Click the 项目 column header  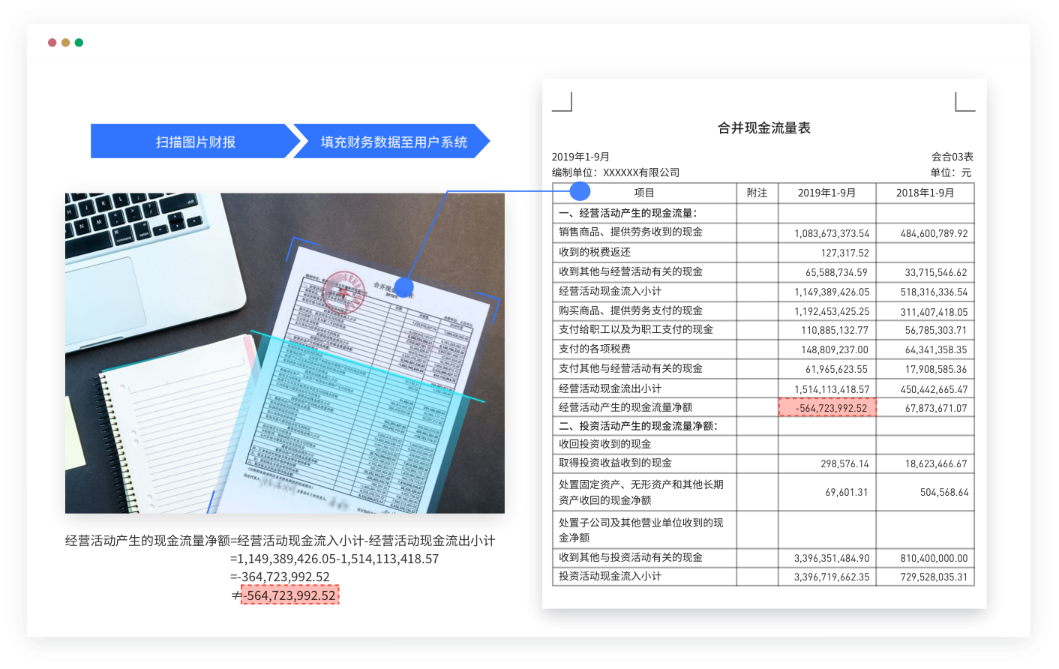[644, 193]
